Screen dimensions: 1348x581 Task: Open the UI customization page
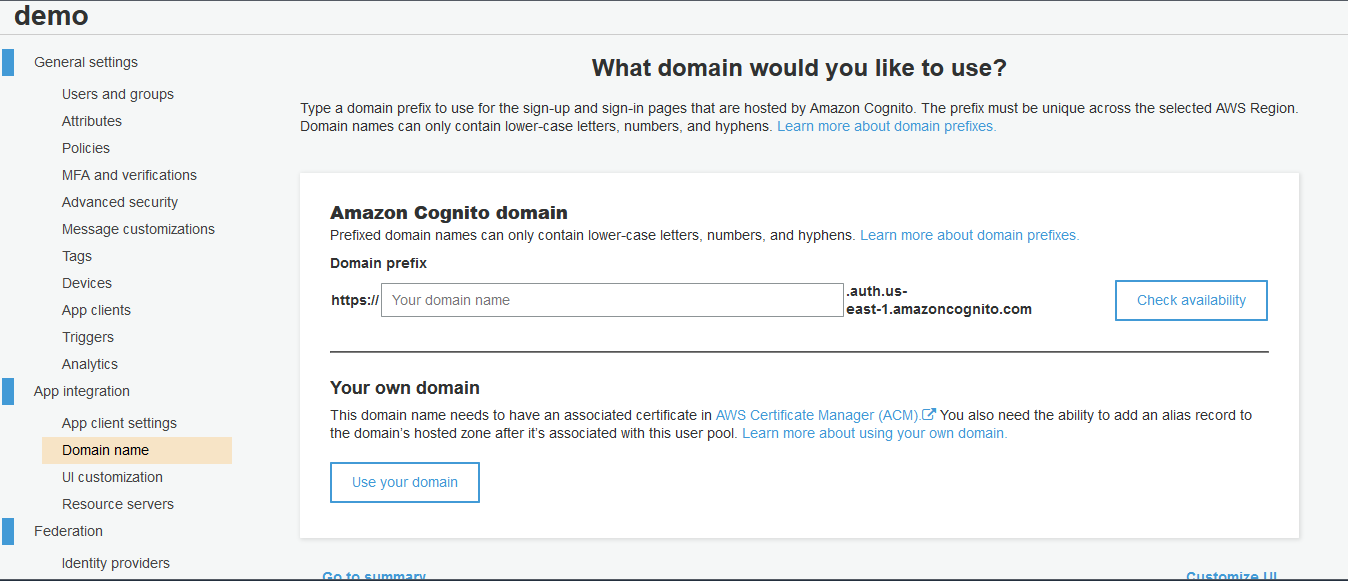click(111, 477)
